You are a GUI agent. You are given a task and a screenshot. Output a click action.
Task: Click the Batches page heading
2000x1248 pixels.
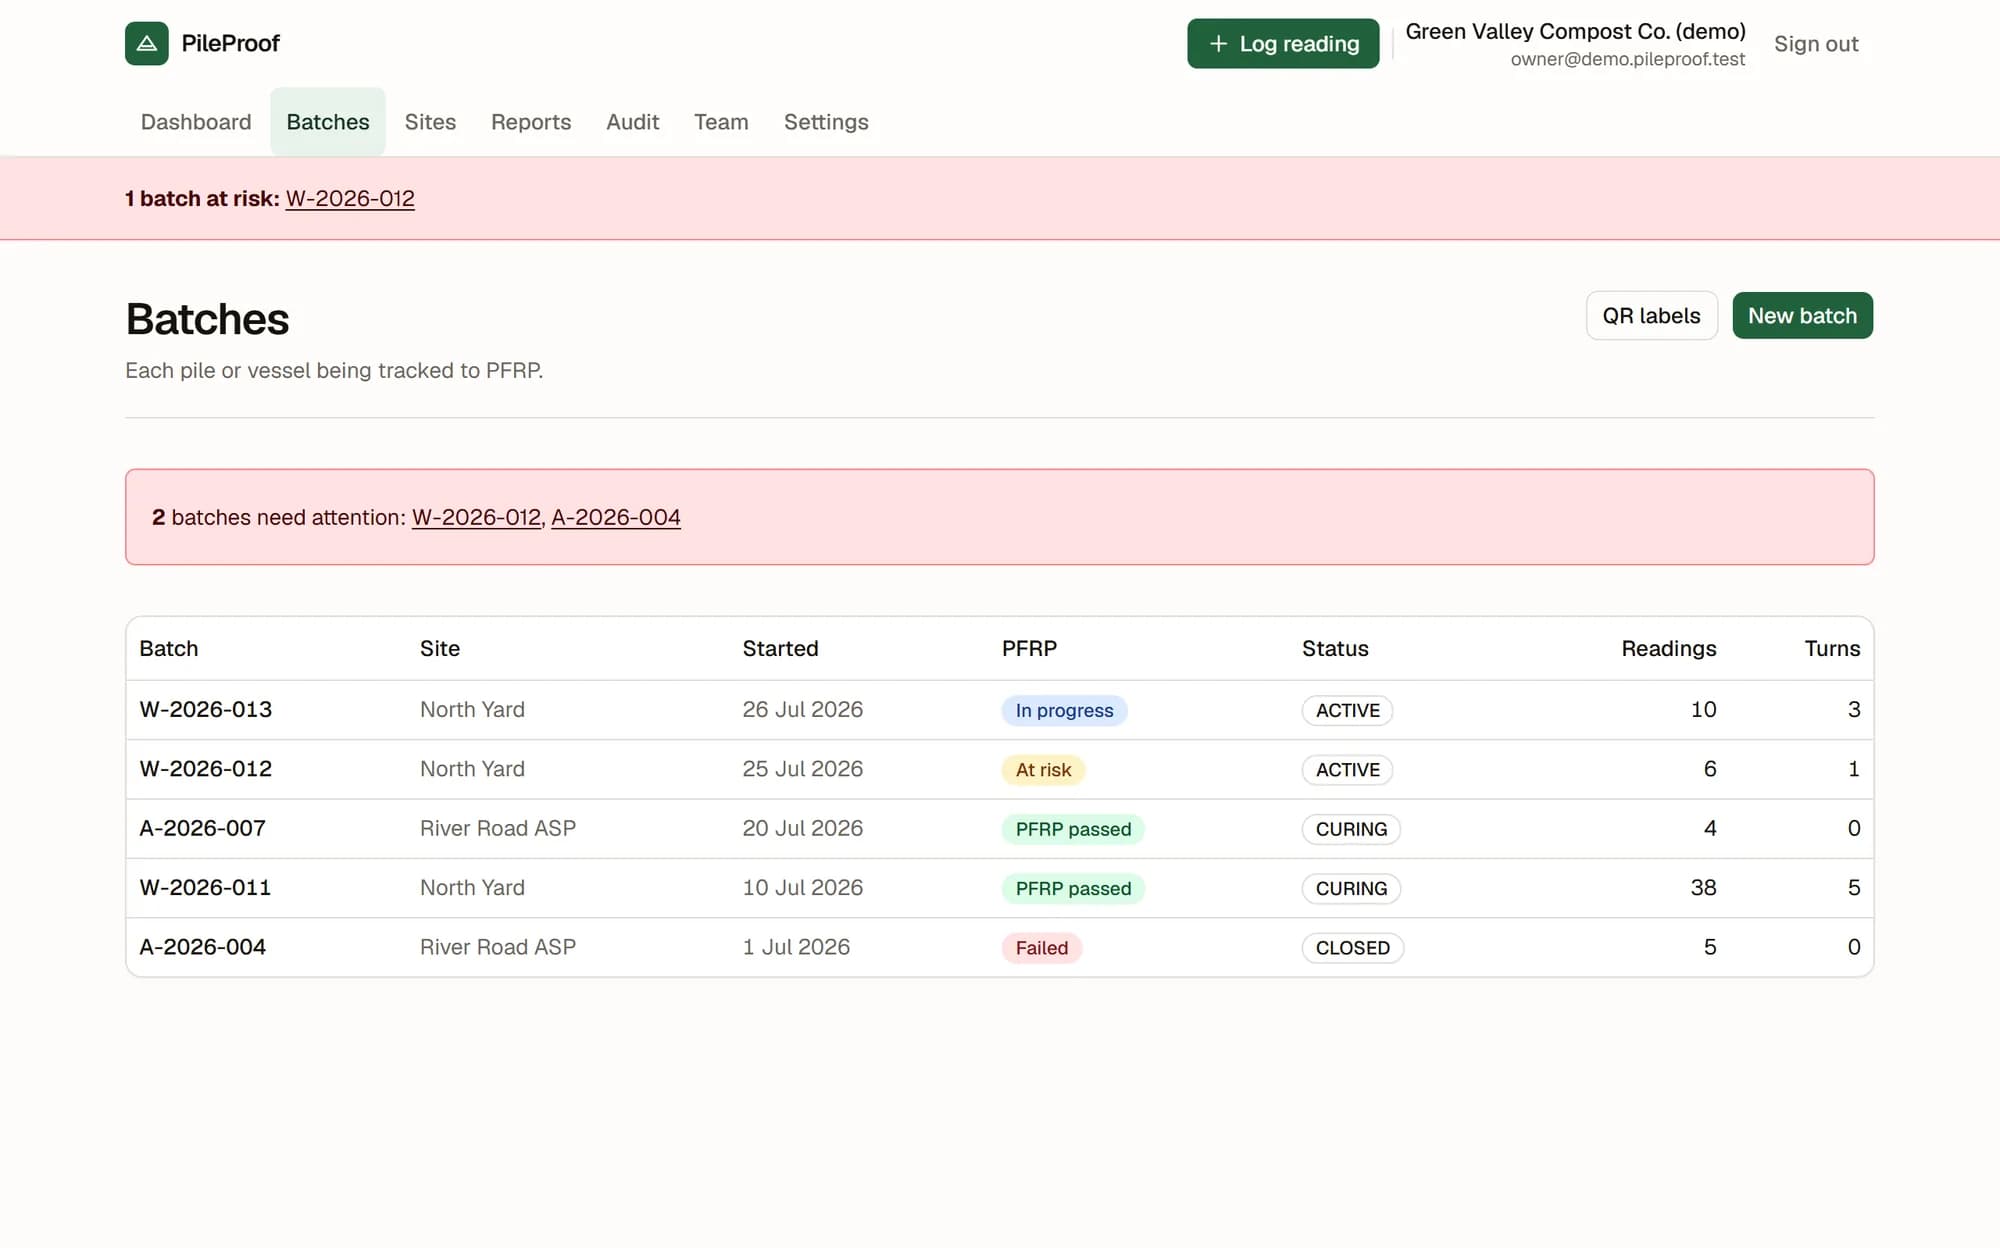pos(207,319)
